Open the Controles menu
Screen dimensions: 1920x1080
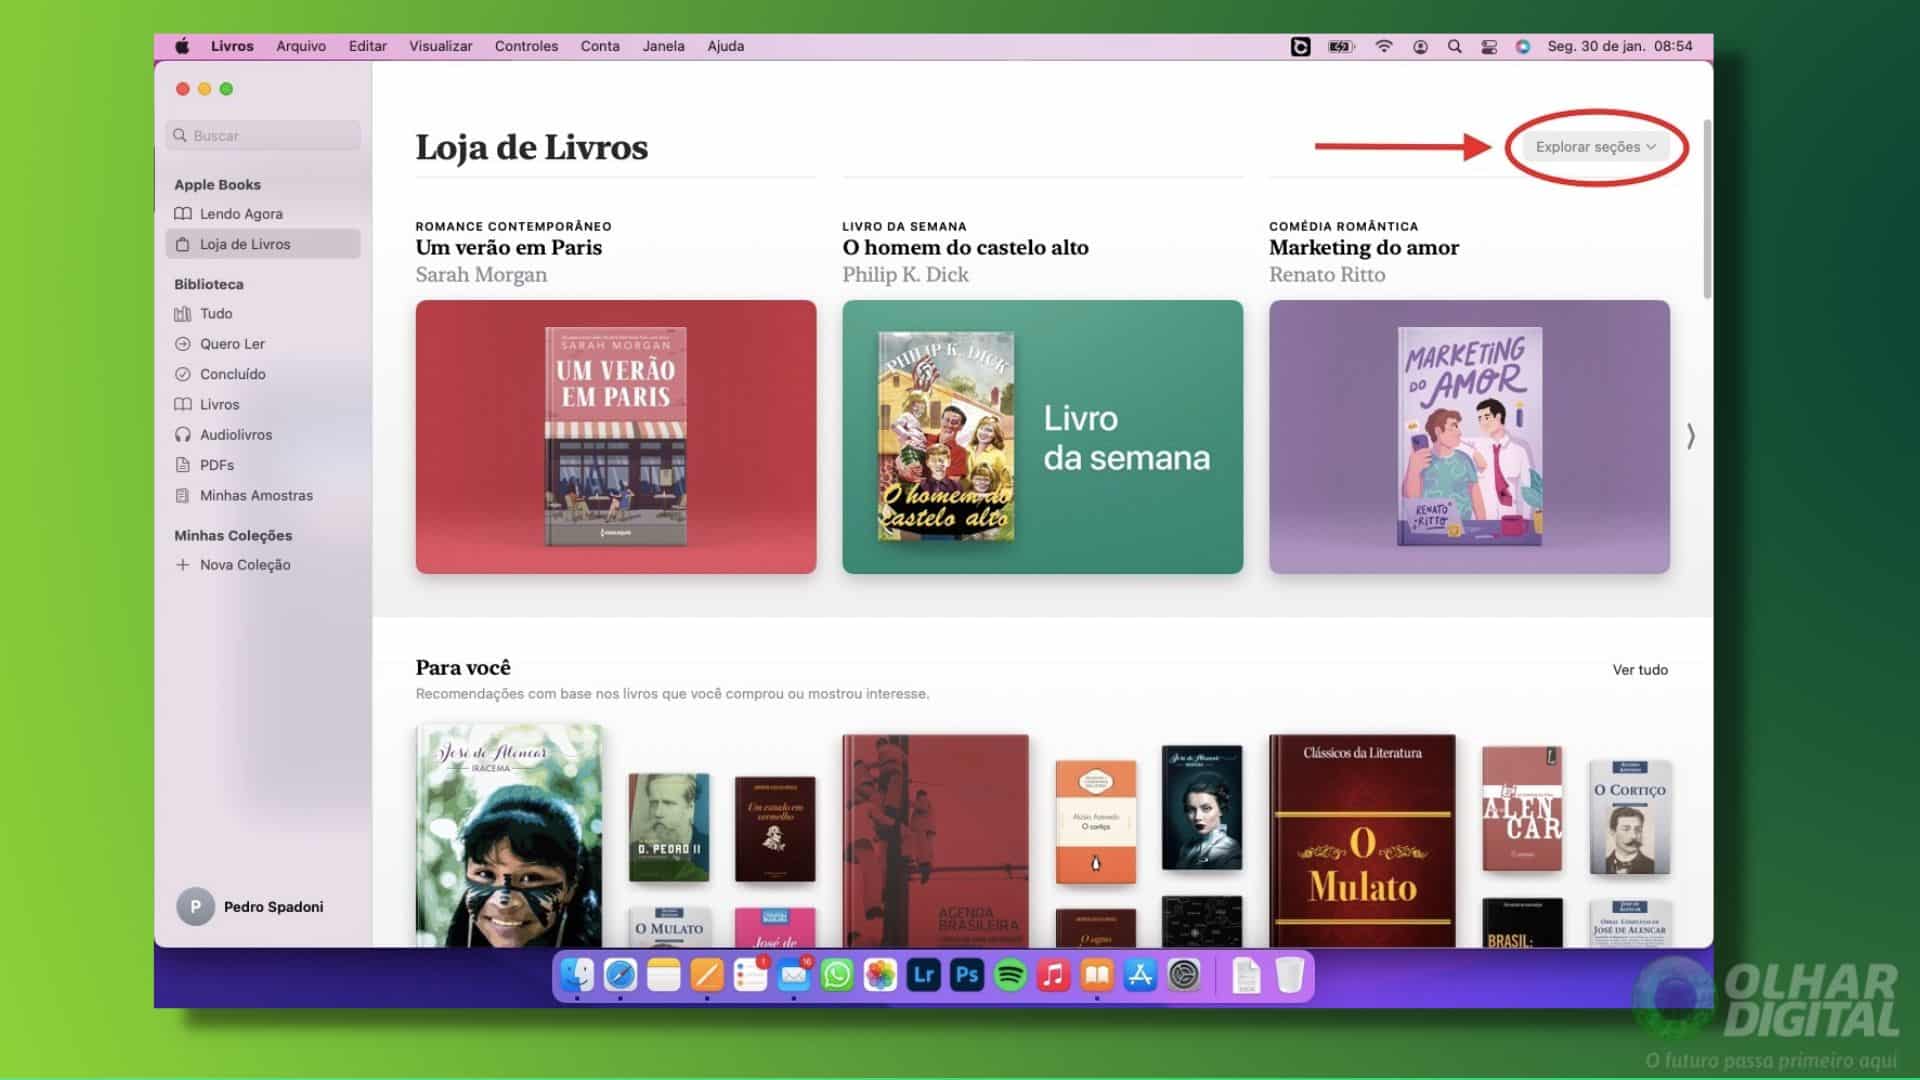[x=526, y=46]
